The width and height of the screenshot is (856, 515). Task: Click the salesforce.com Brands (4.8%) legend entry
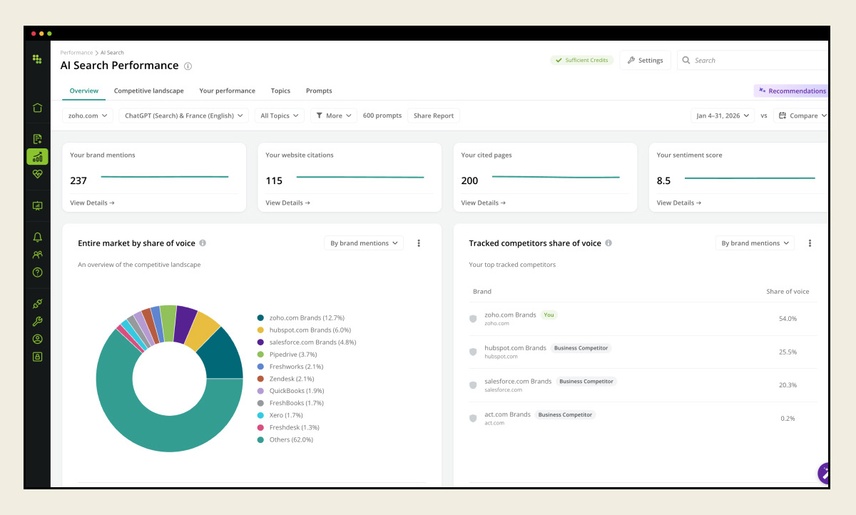point(307,342)
